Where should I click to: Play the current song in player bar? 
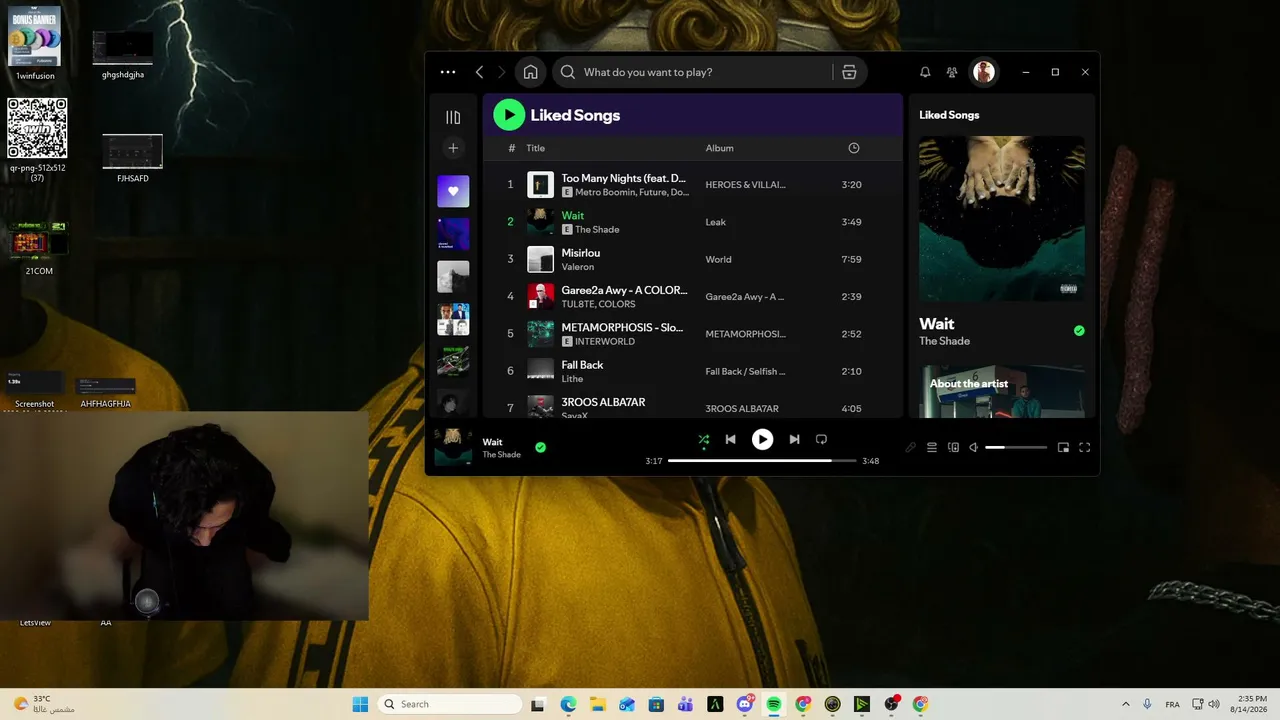click(x=763, y=439)
